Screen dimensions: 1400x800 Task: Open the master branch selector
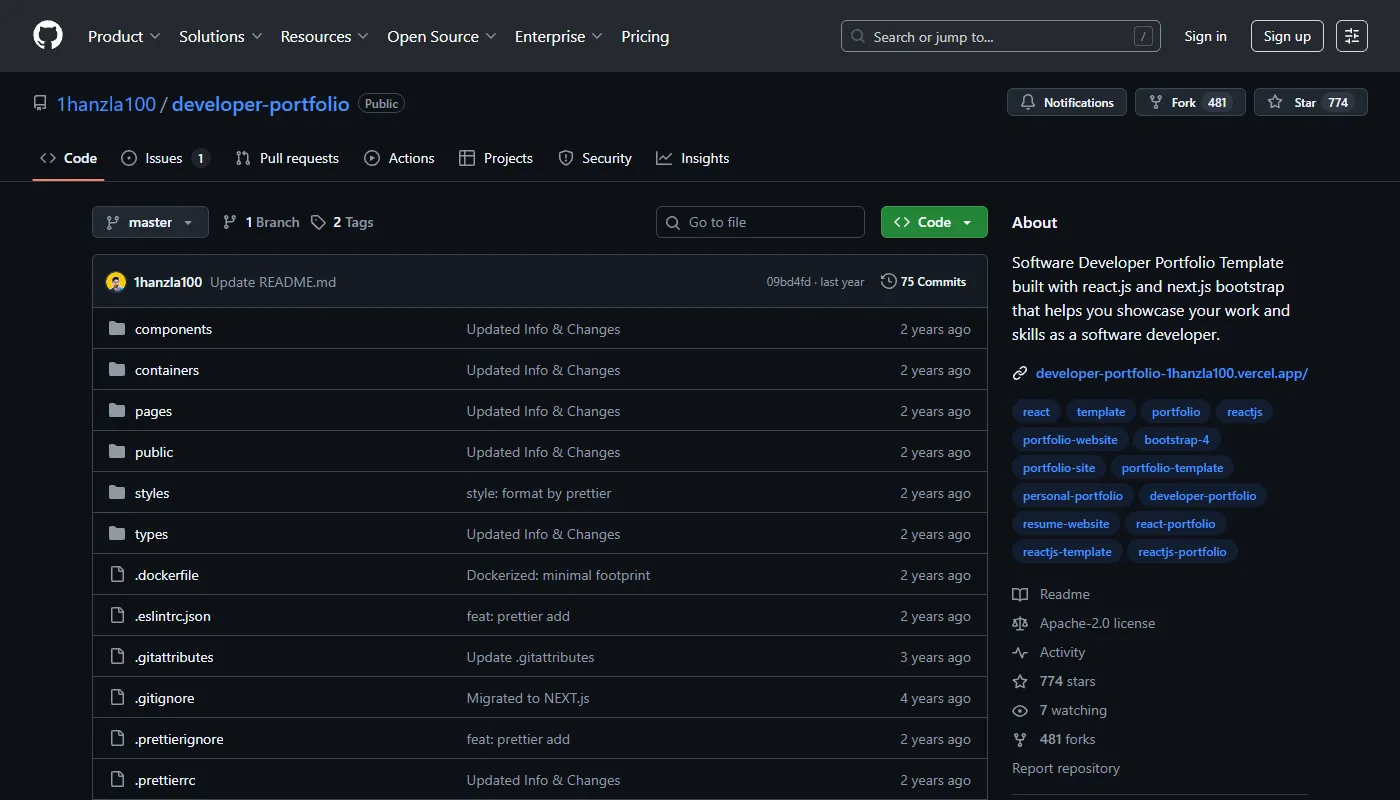(150, 222)
